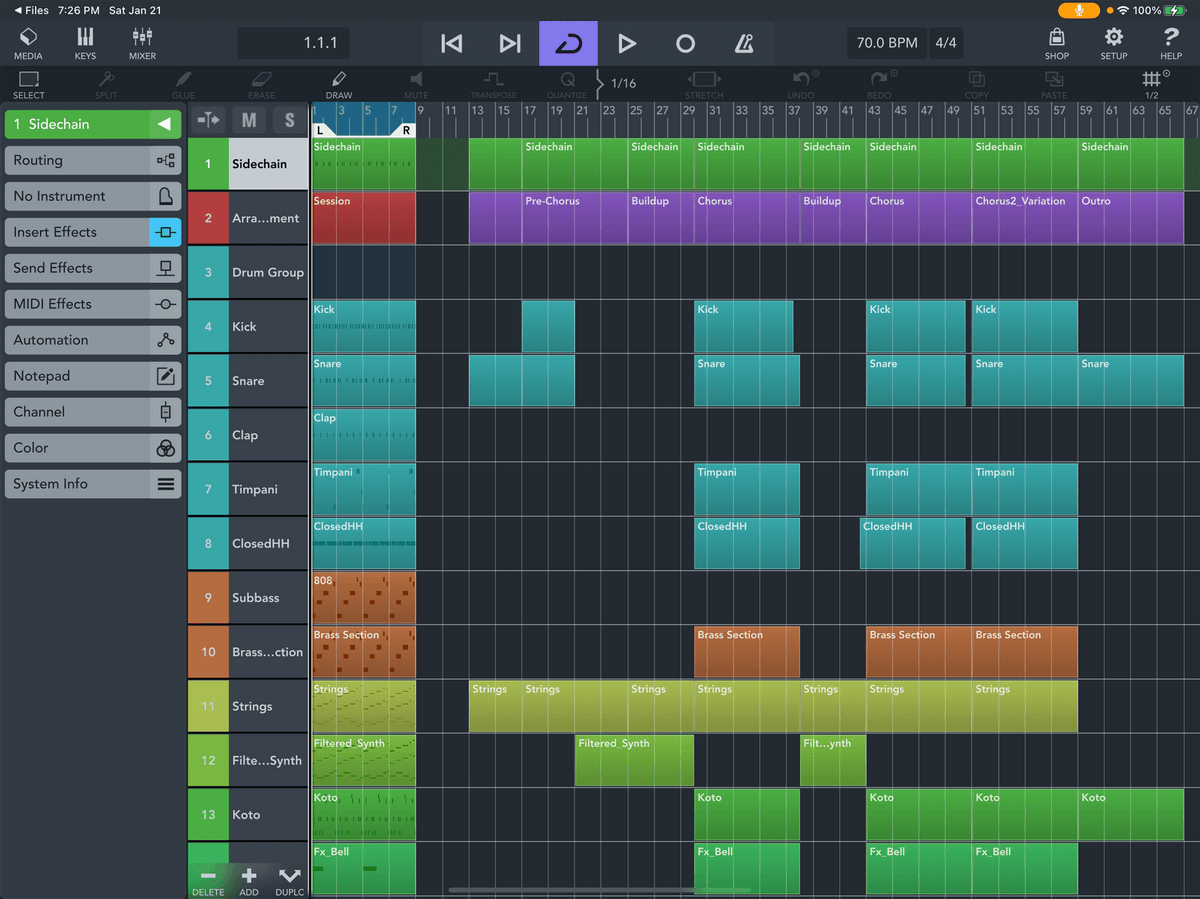The height and width of the screenshot is (899, 1200).
Task: Solo the Sidechain track
Action: click(x=289, y=119)
